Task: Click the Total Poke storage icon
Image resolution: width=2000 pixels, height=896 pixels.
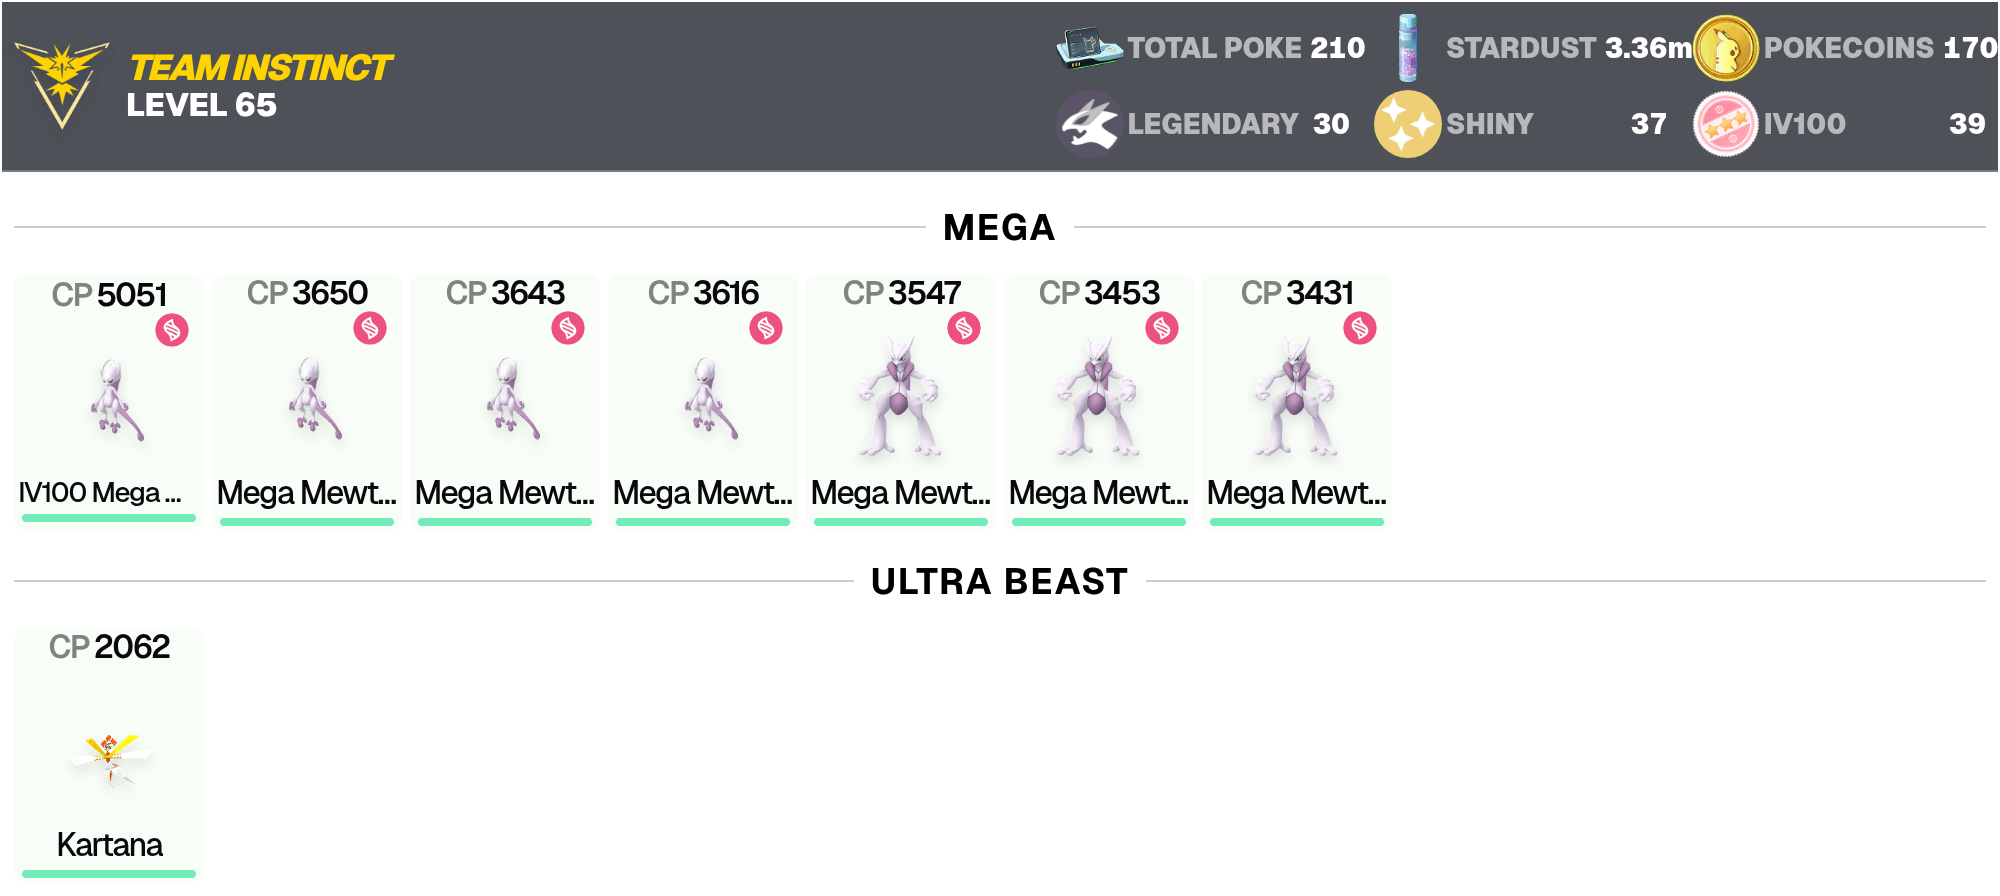Action: pos(1090,47)
